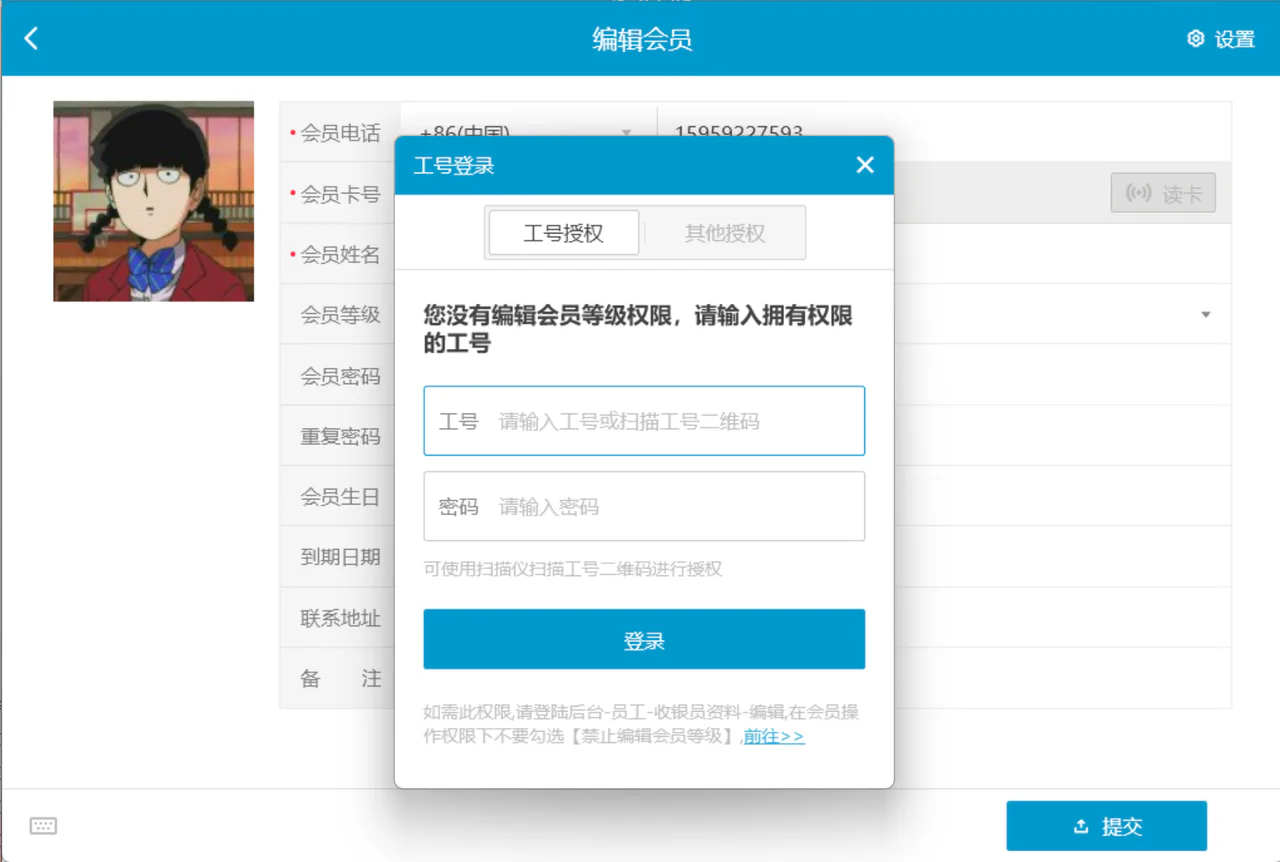This screenshot has height=862, width=1280.
Task: Select the 会员生日 label
Action: tap(340, 497)
